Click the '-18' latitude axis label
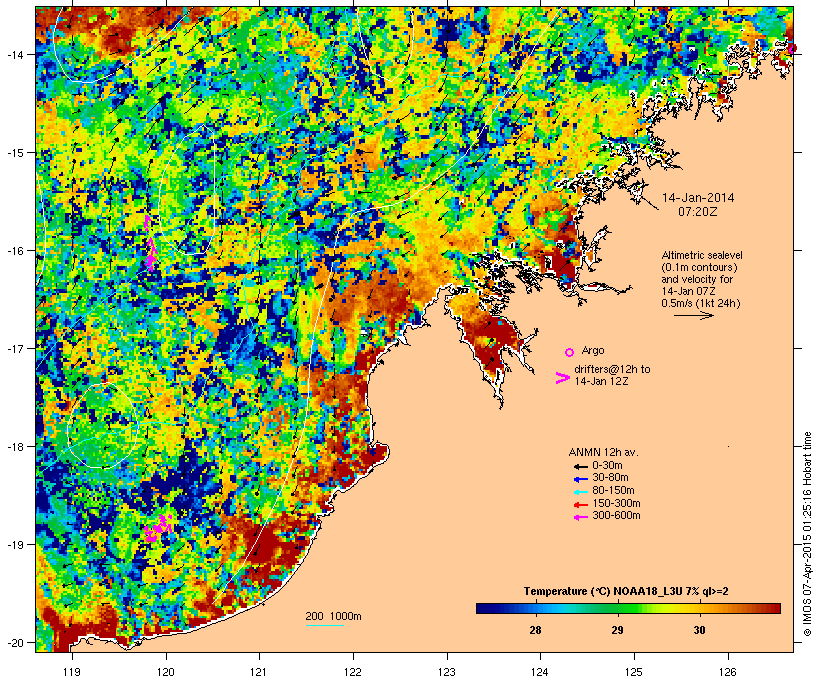The image size is (820, 680). point(14,447)
